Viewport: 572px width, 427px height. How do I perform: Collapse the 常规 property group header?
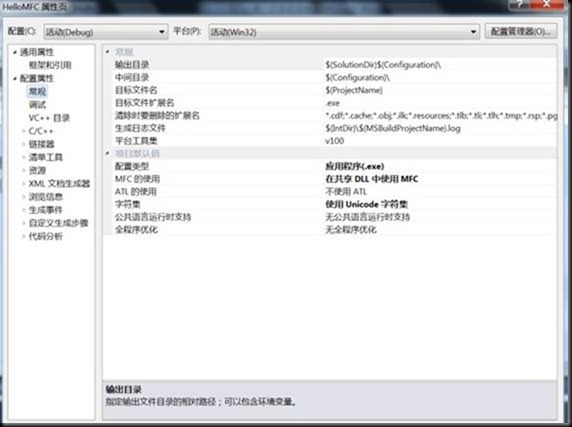[x=108, y=52]
